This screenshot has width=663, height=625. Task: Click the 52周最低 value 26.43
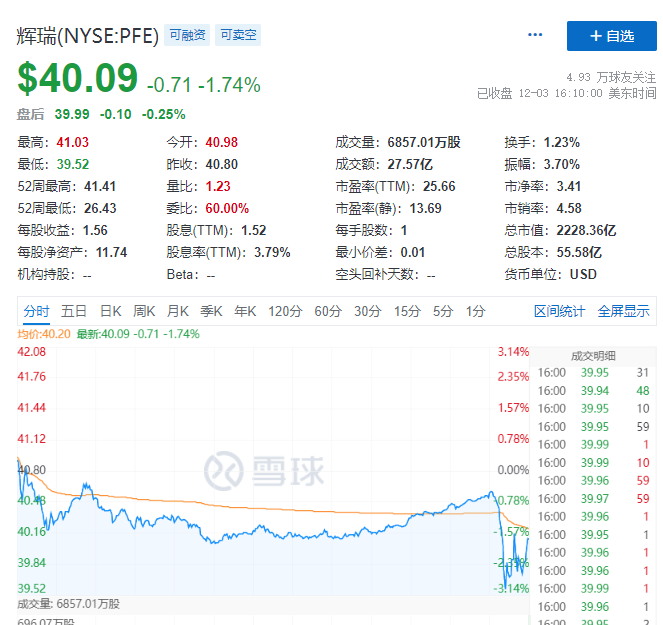click(100, 208)
